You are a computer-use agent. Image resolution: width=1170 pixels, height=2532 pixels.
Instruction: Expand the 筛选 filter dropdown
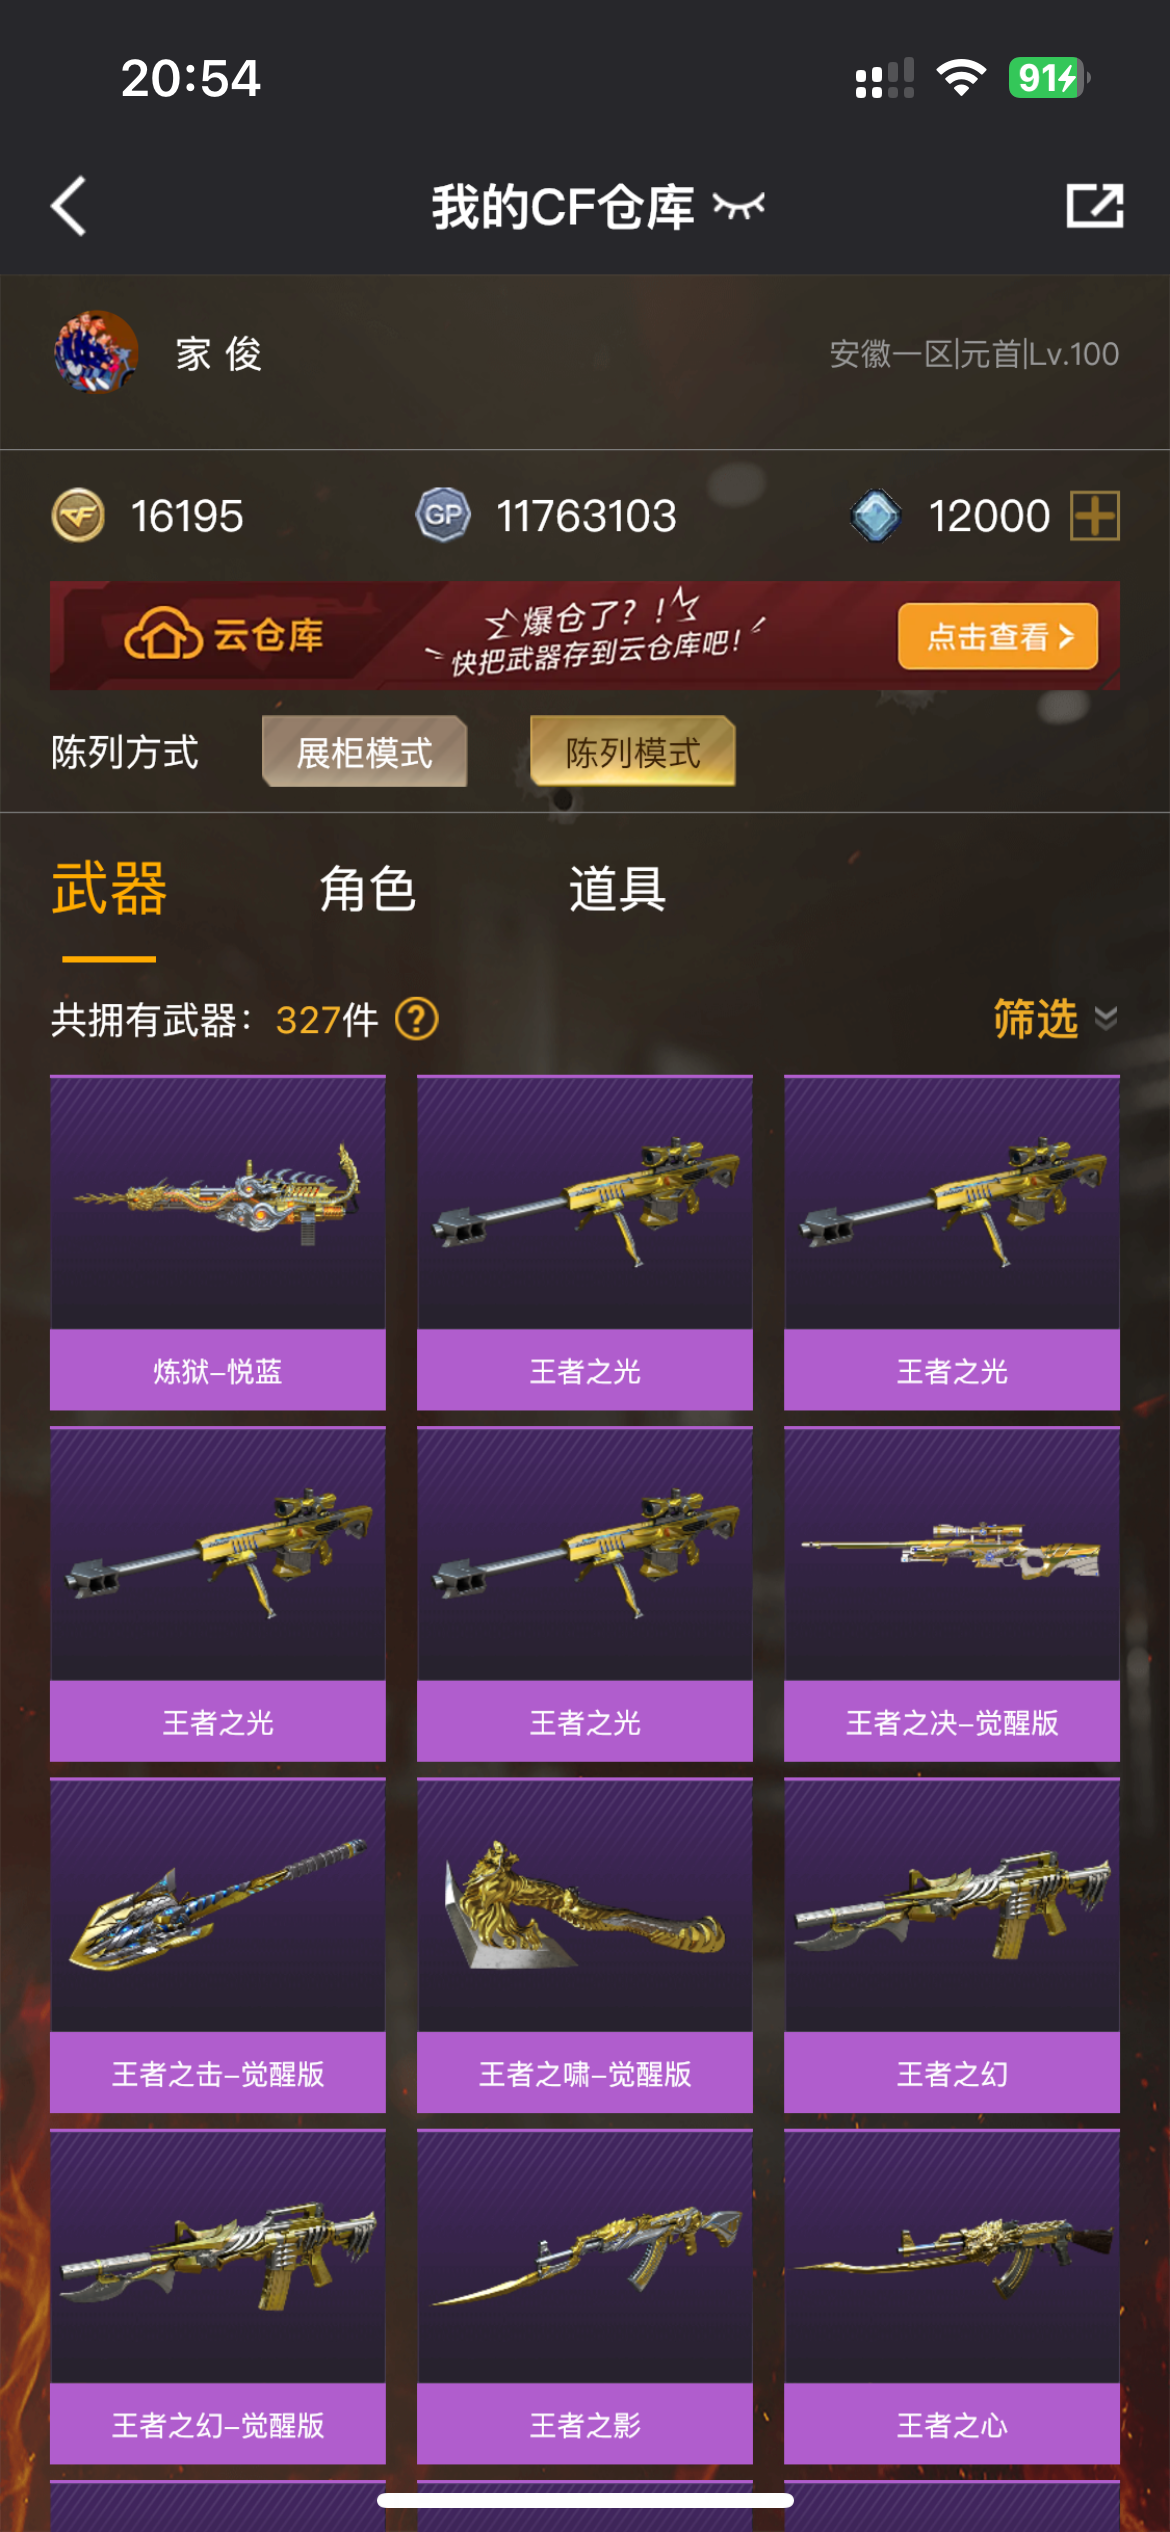1055,1019
